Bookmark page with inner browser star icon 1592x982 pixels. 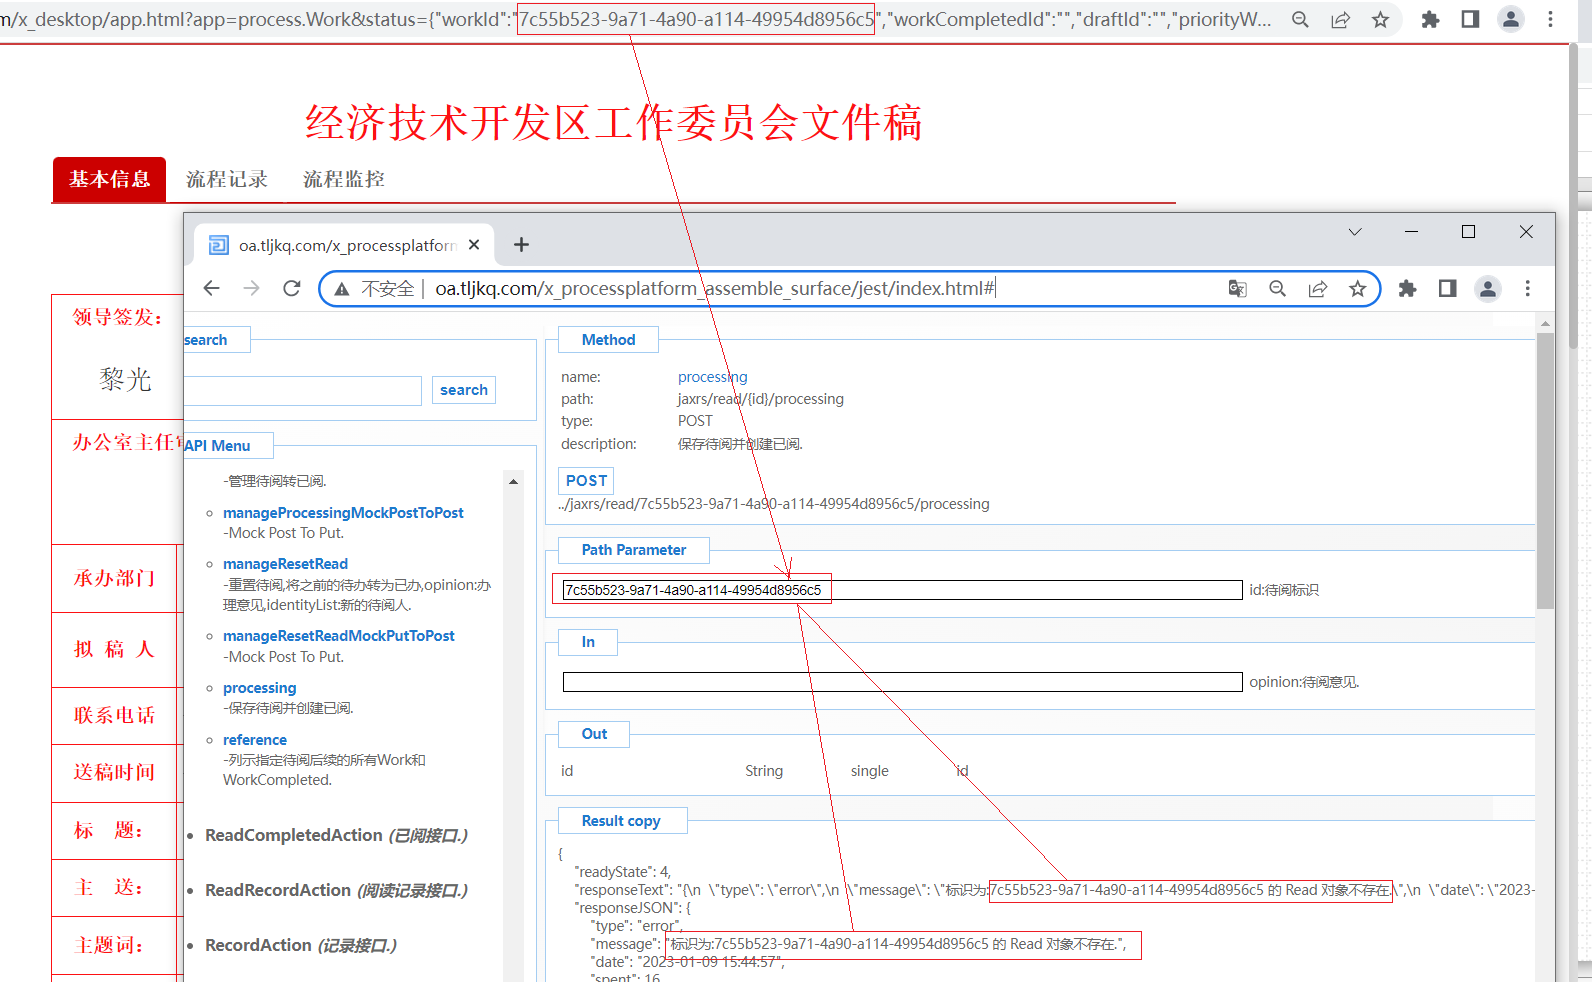click(1357, 289)
